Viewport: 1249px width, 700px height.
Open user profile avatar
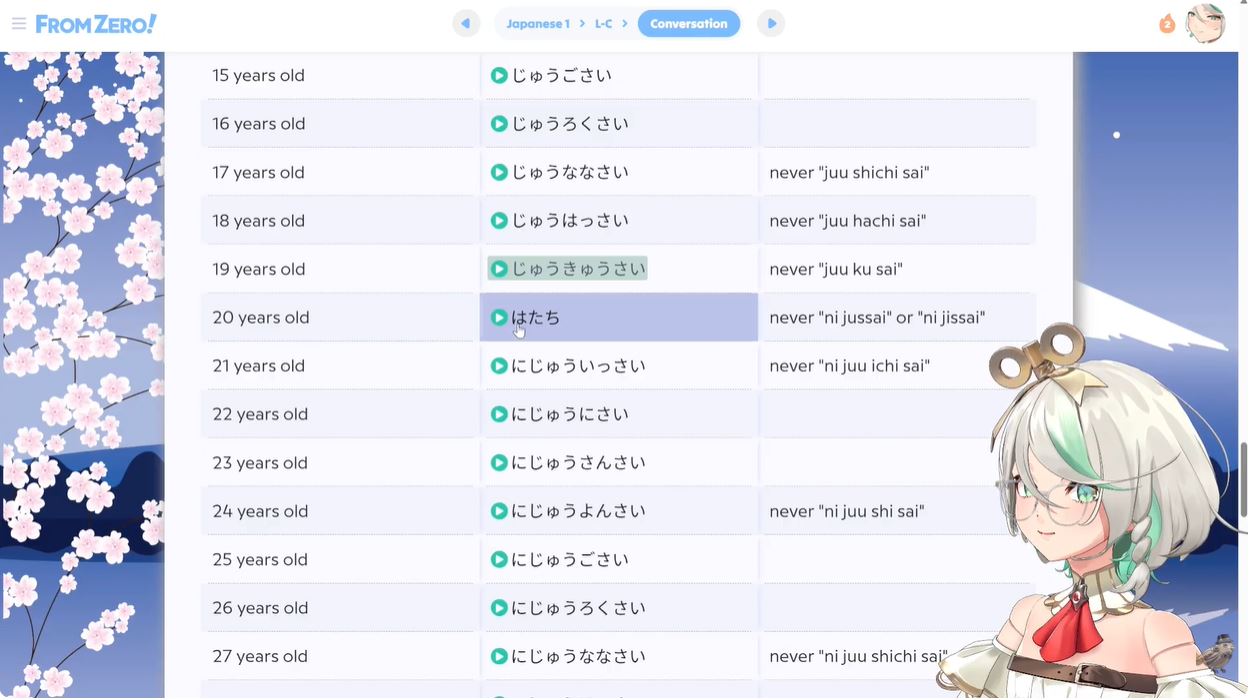[1205, 24]
